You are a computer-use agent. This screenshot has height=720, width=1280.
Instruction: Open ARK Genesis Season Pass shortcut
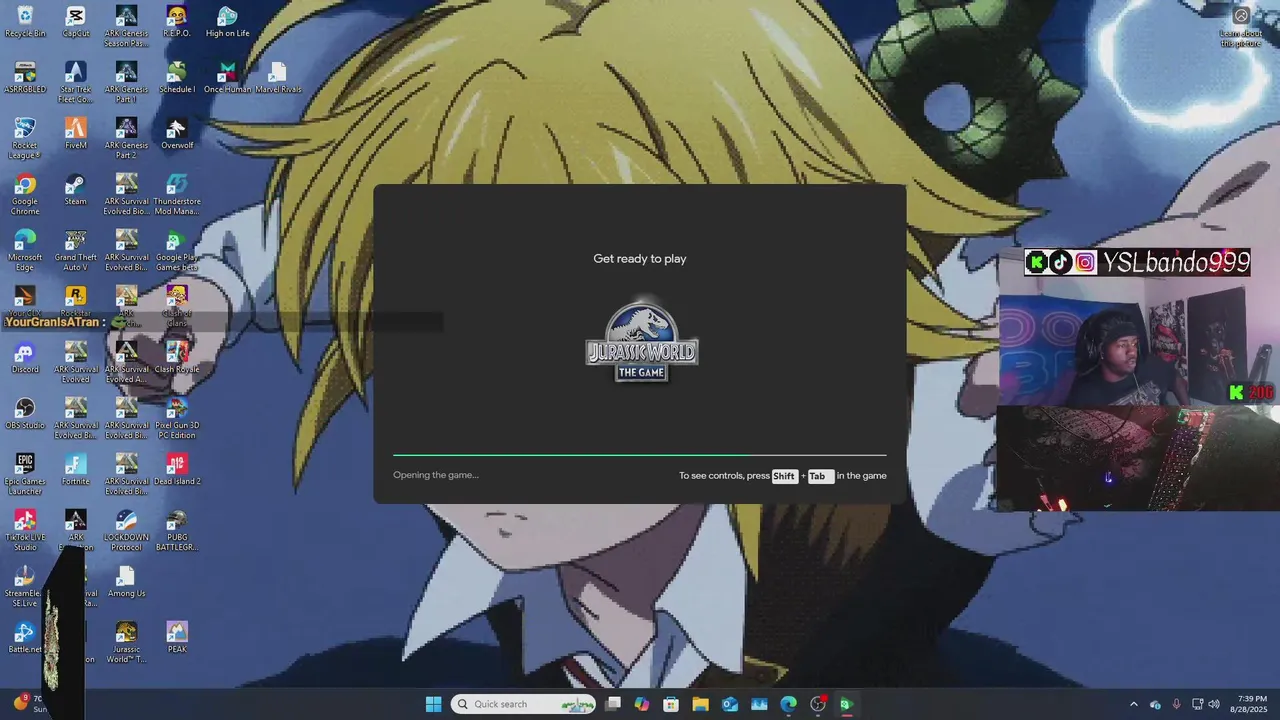[x=126, y=26]
